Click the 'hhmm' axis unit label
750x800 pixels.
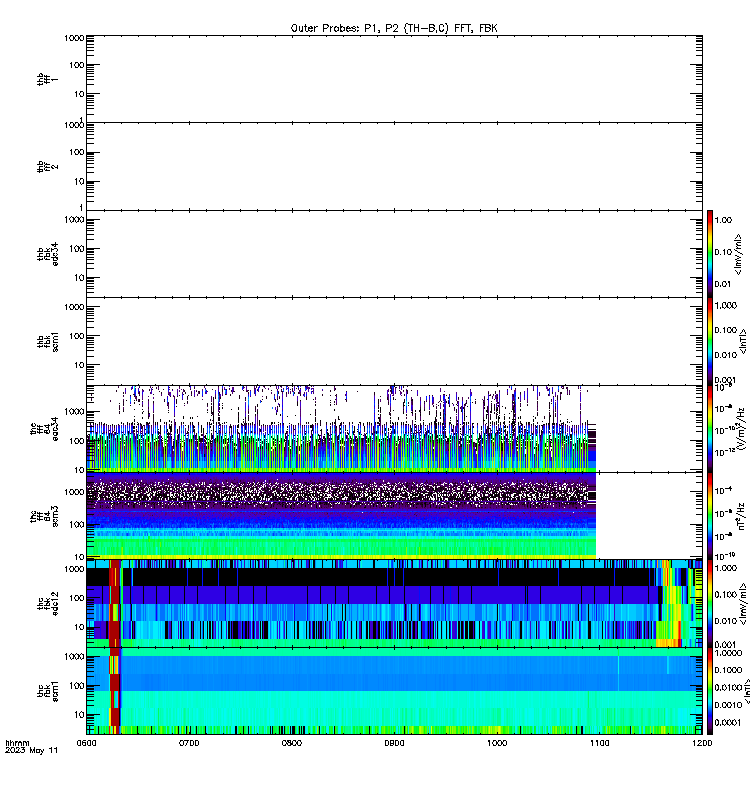pyautogui.click(x=17, y=743)
